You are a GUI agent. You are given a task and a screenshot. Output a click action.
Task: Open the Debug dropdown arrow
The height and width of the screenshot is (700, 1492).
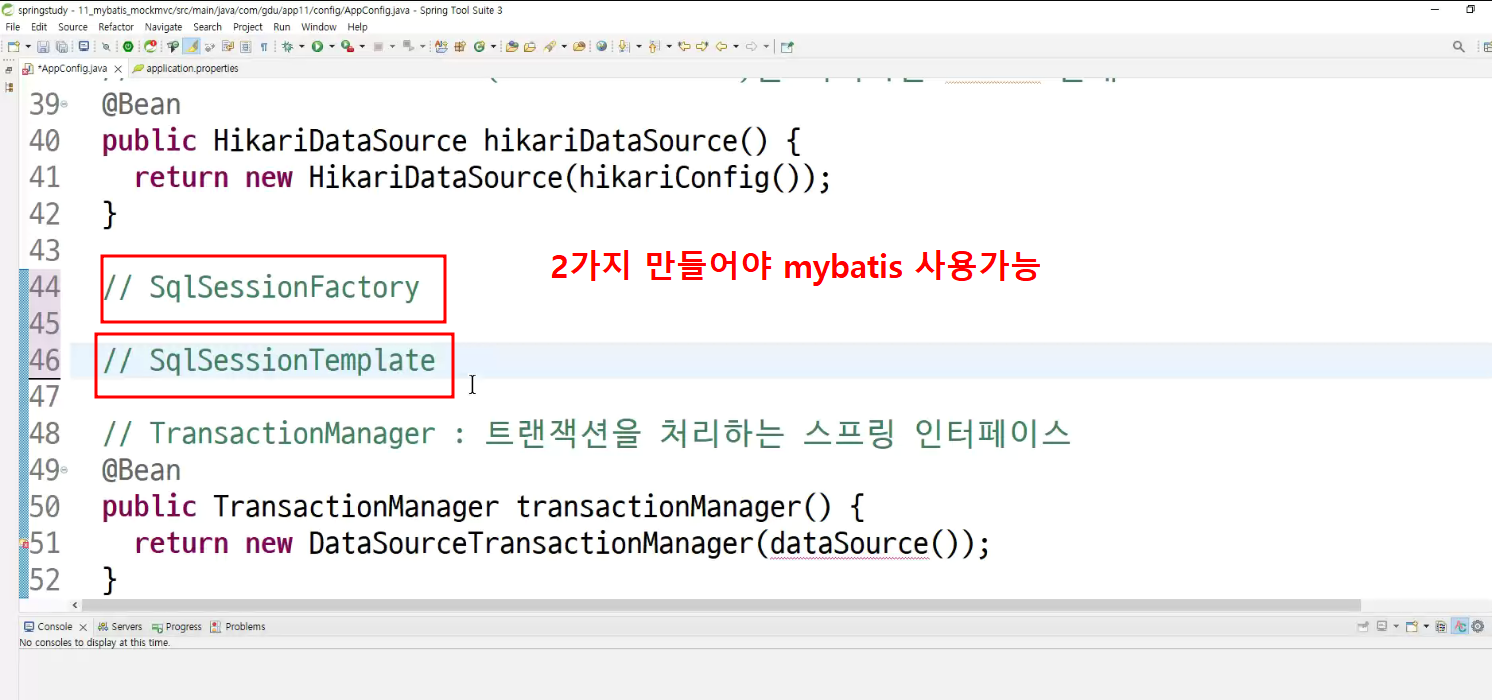click(302, 46)
